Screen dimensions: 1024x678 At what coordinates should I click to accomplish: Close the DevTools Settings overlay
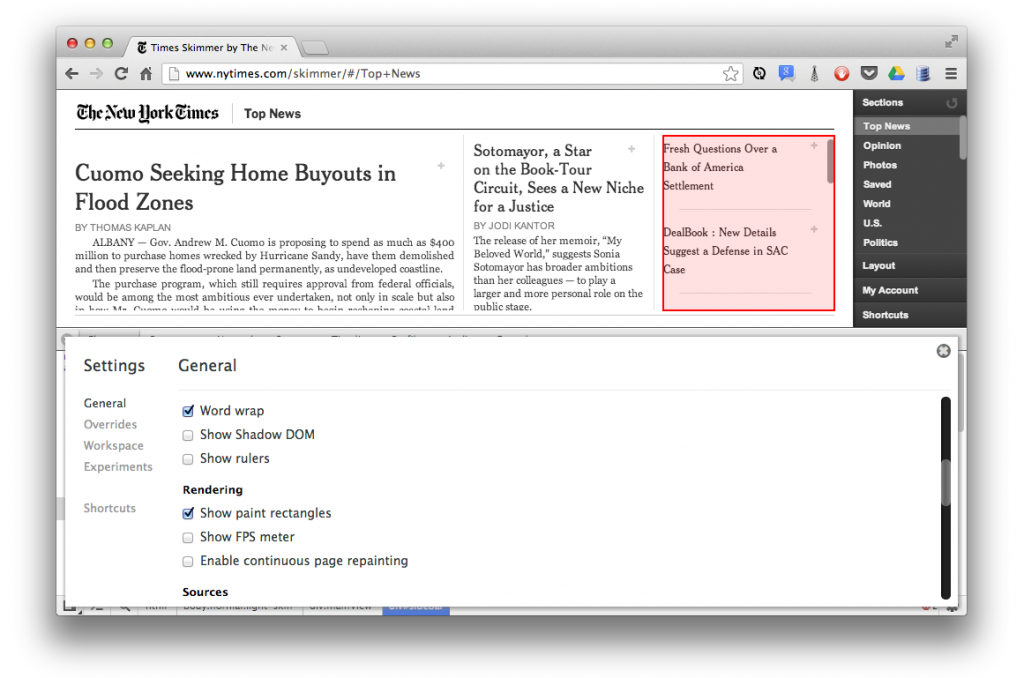(943, 351)
